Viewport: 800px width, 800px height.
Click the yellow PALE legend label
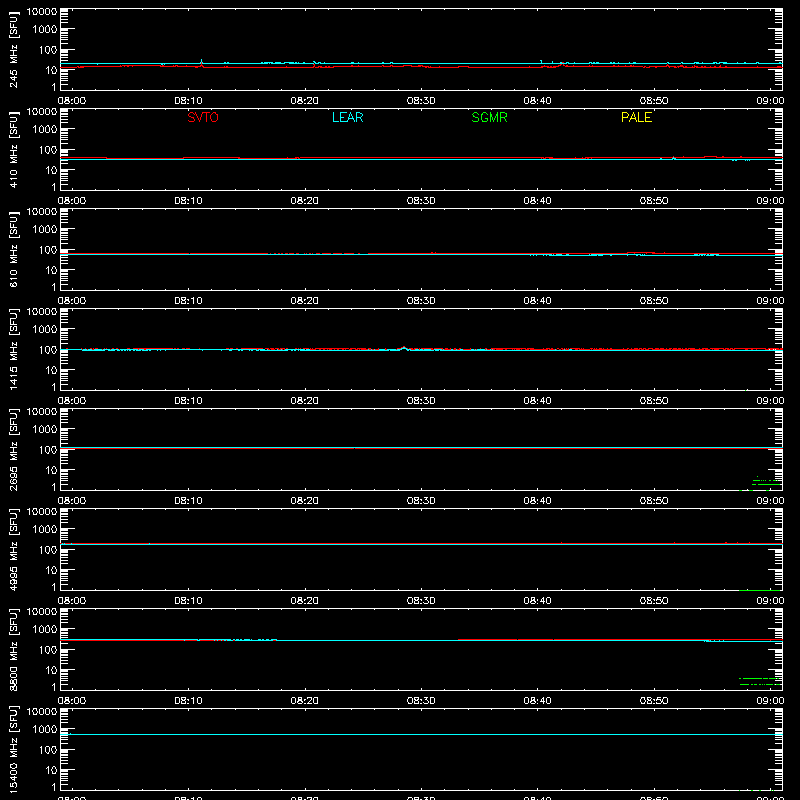[x=636, y=117]
